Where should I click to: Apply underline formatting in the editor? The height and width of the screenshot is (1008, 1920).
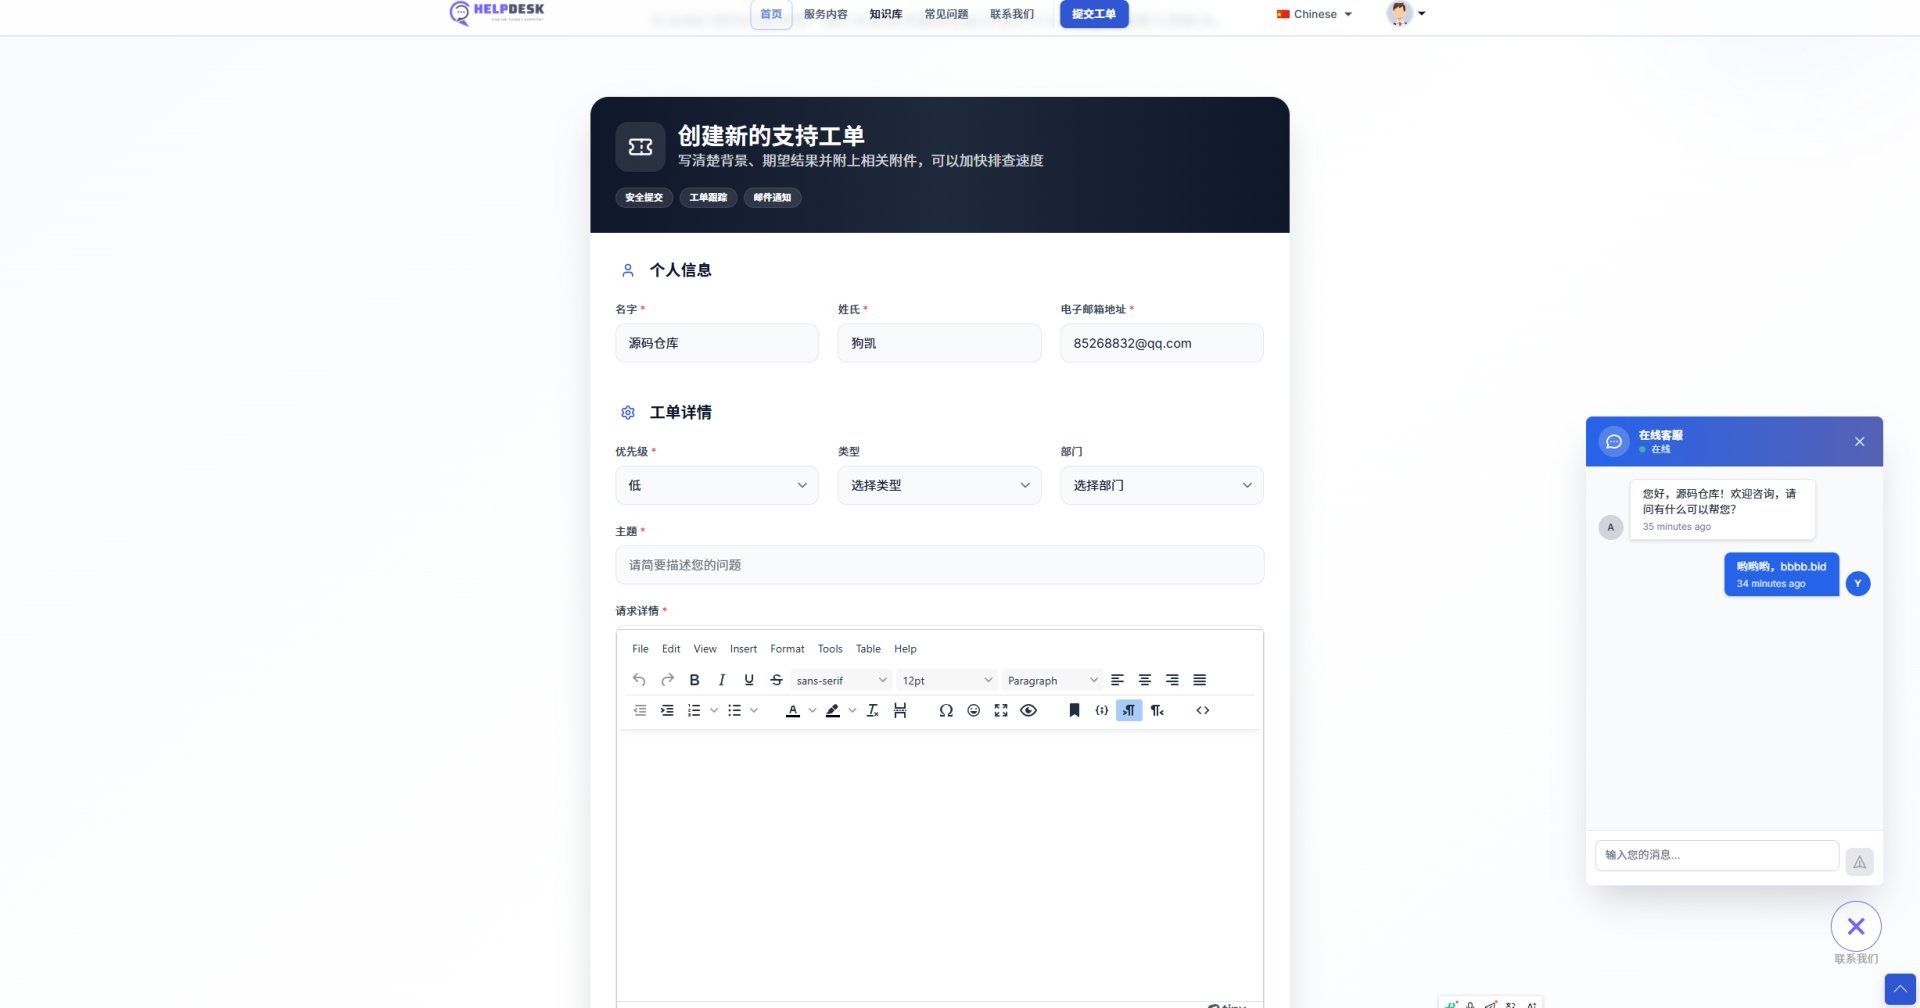(x=749, y=680)
